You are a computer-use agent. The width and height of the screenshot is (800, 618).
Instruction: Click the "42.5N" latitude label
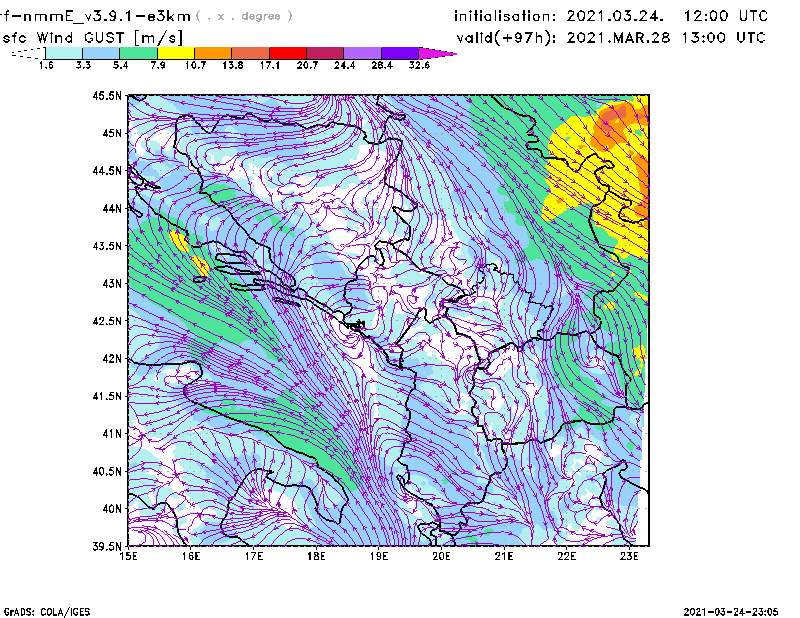pos(107,321)
